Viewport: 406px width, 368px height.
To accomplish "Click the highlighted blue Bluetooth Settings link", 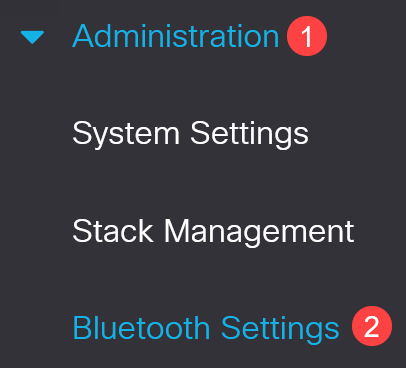I will 206,328.
